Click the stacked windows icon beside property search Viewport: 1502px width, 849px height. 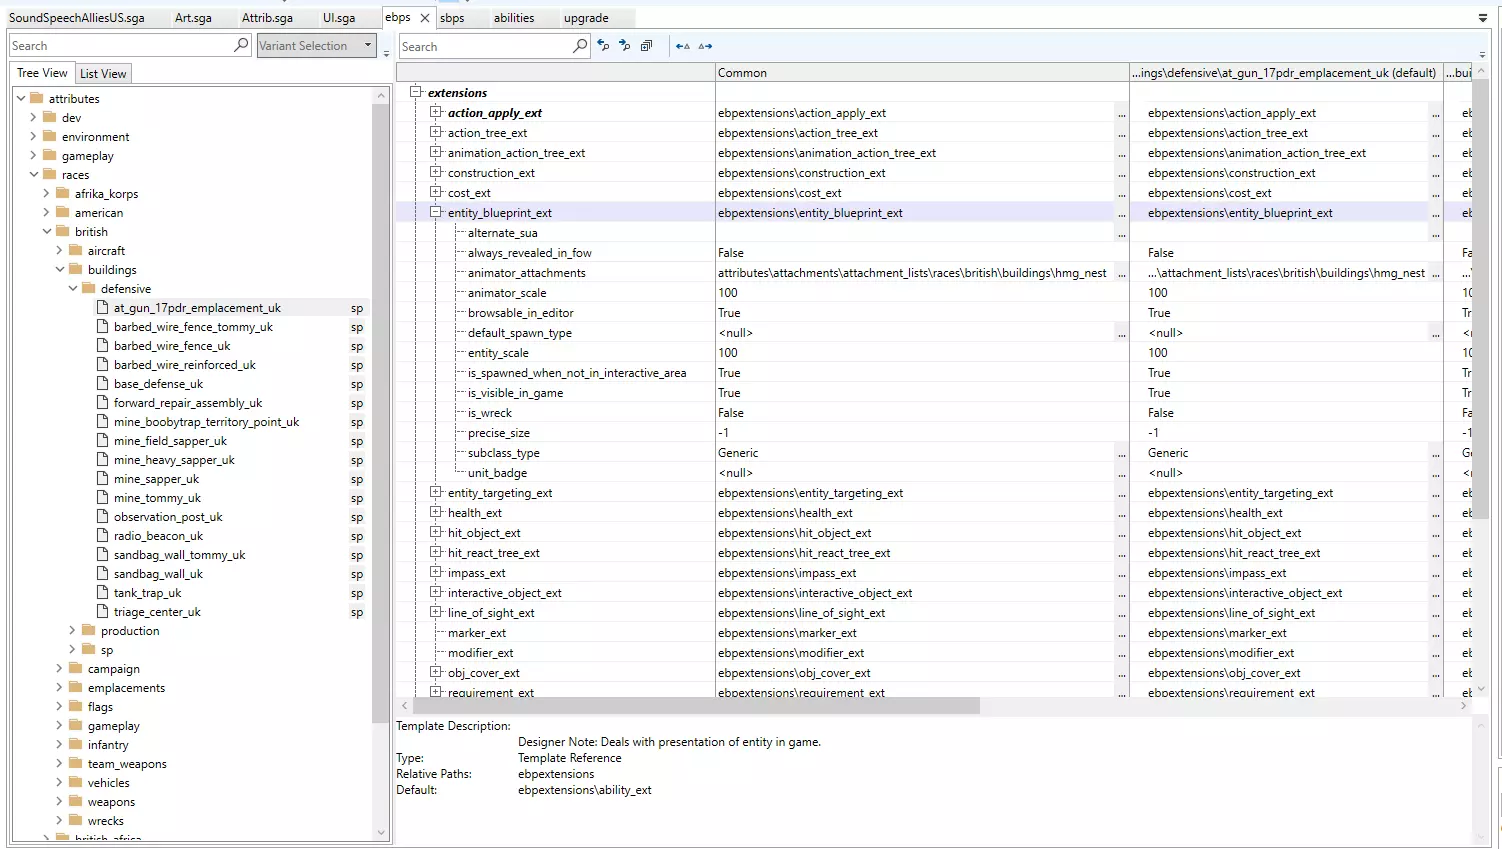pyautogui.click(x=647, y=46)
